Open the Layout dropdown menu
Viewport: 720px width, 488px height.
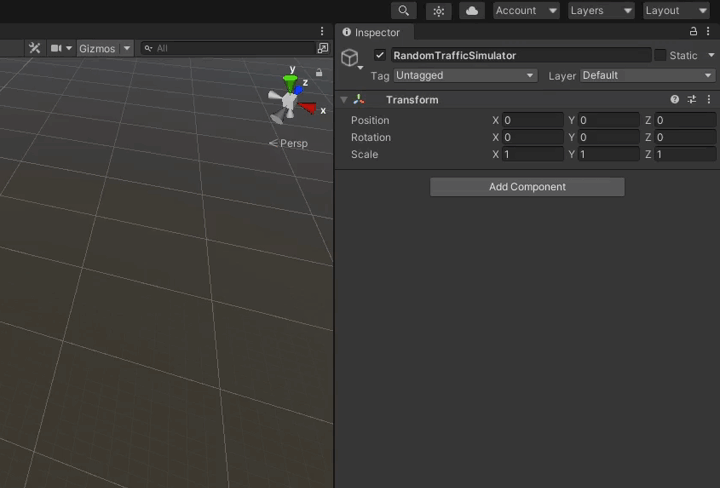676,11
